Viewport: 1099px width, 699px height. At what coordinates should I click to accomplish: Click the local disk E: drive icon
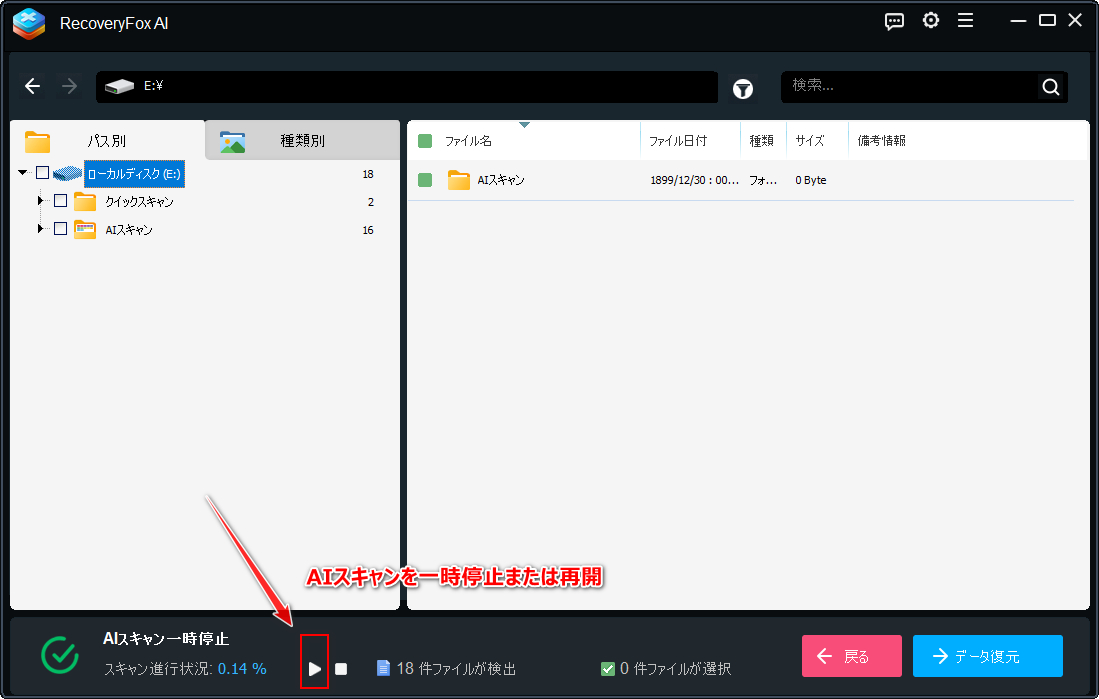click(x=67, y=173)
